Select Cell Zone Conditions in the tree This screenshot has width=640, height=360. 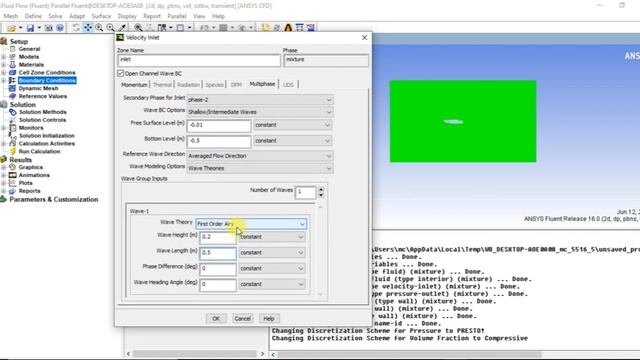(x=47, y=73)
